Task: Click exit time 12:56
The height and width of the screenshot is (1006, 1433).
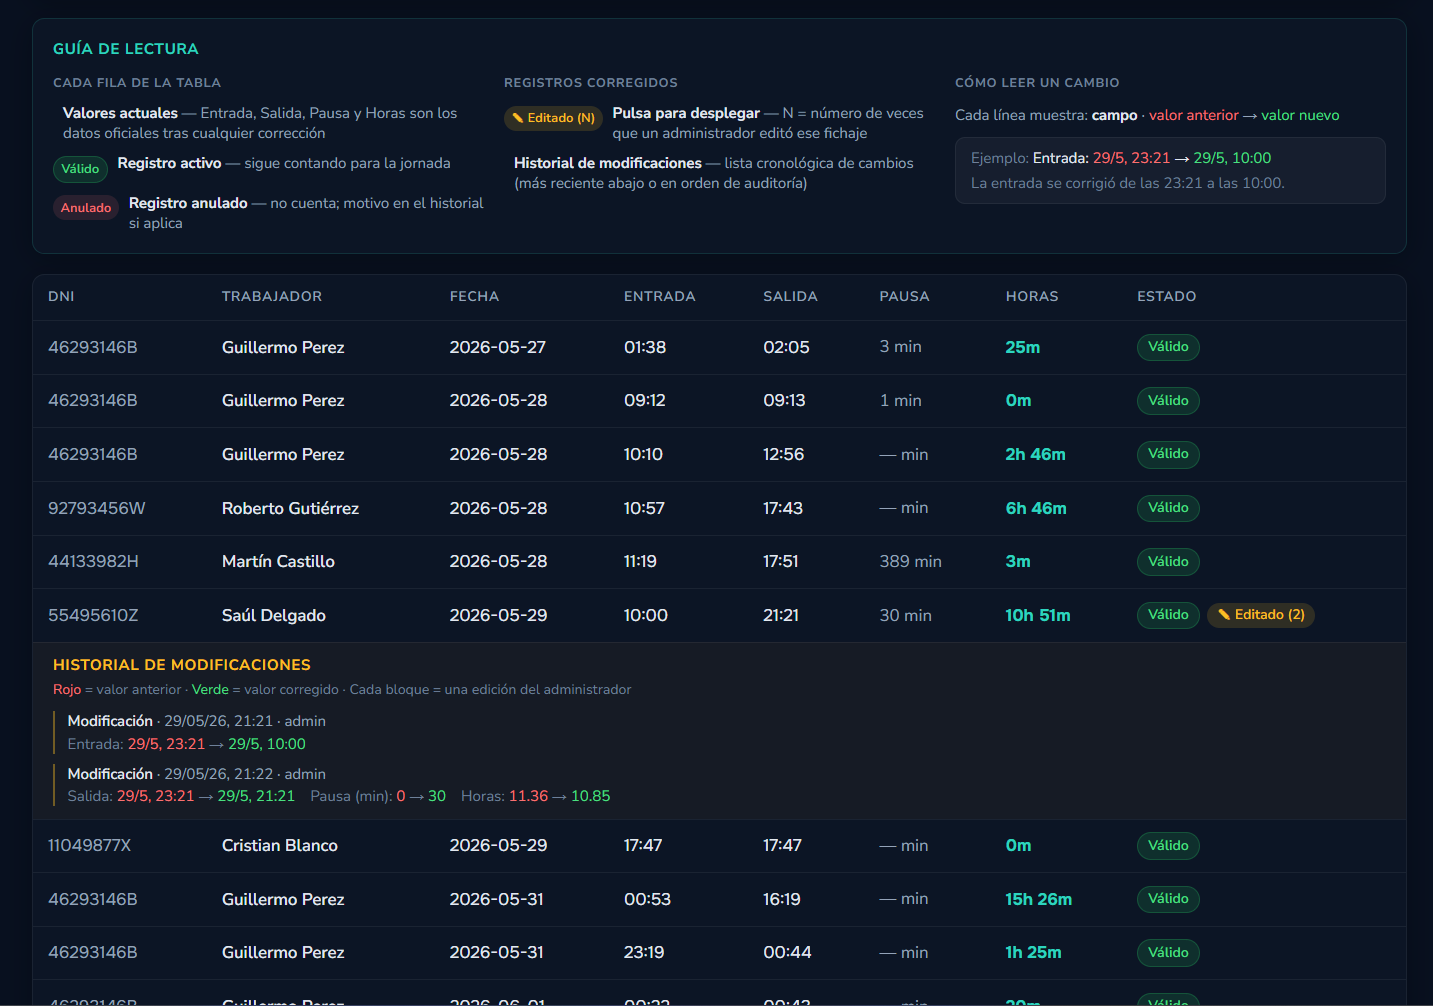Action: [x=784, y=454]
